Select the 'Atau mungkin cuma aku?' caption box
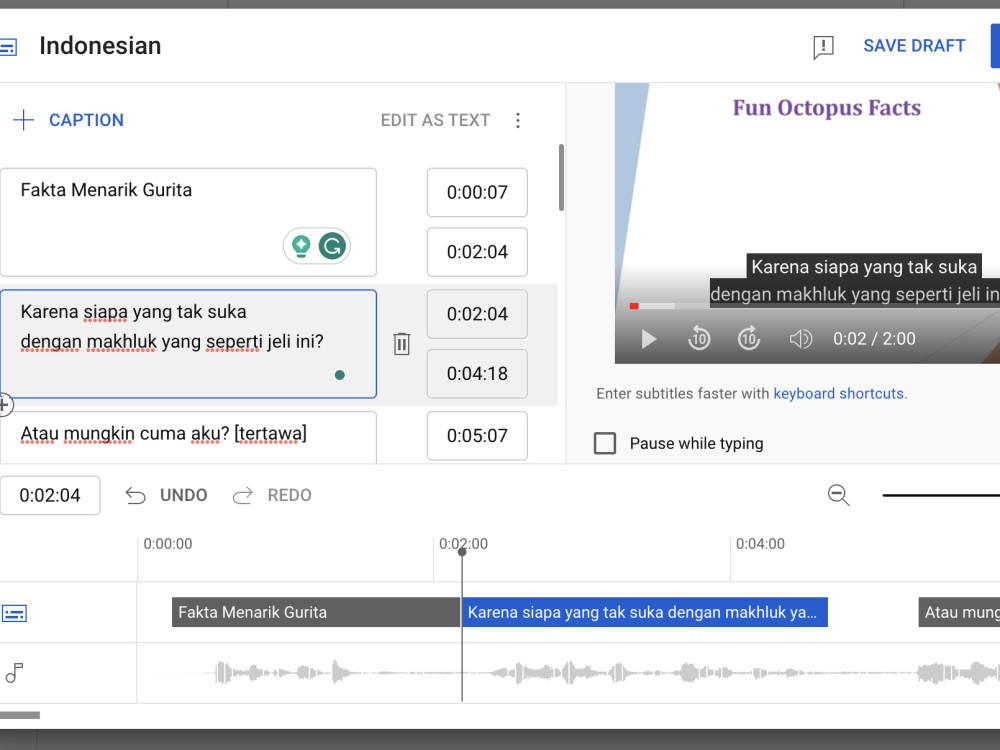 (188, 438)
